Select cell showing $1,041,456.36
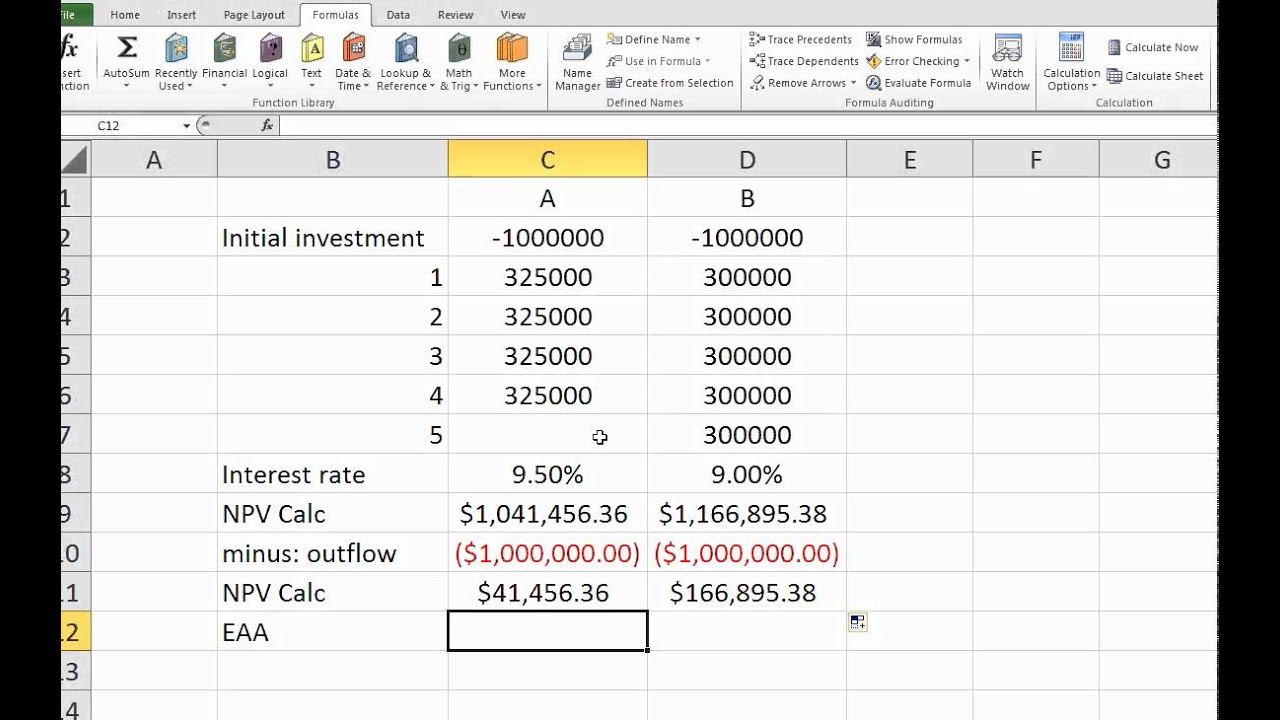This screenshot has height=720, width=1280. (x=547, y=514)
